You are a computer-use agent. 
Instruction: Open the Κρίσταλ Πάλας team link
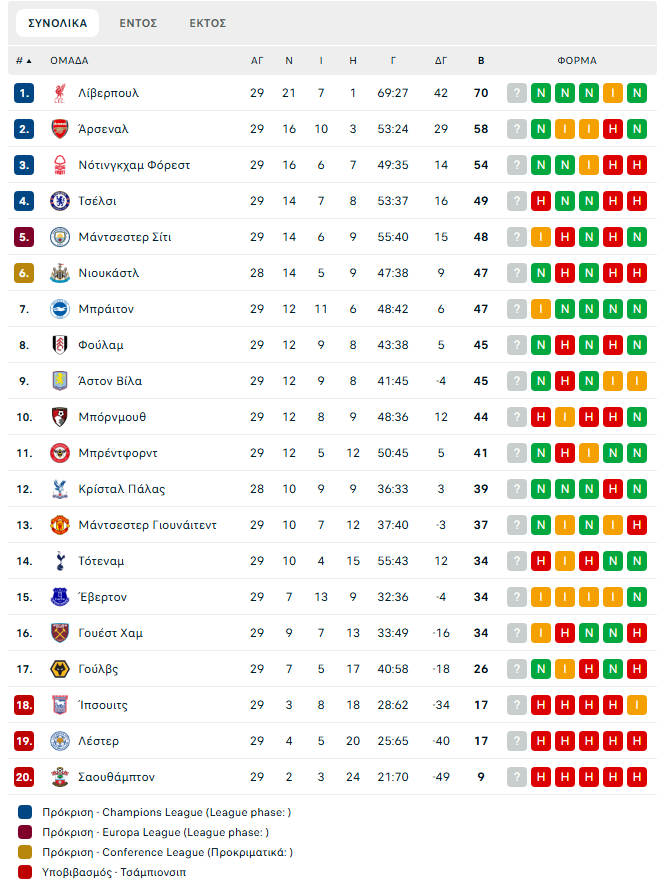click(x=122, y=489)
